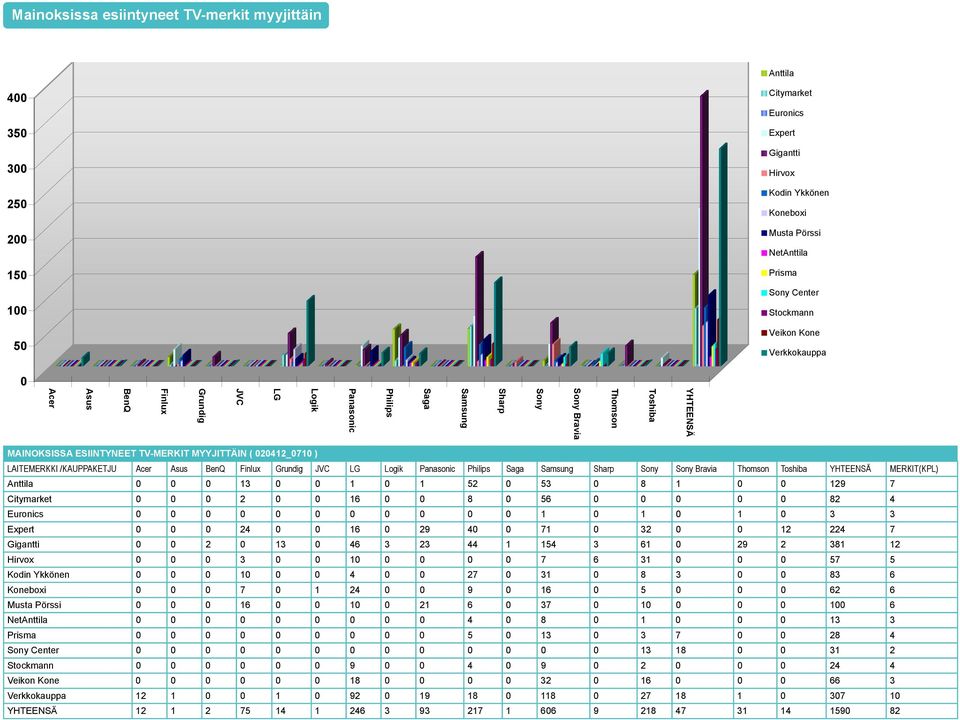Click the Anttila legend color swatch

(x=764, y=73)
